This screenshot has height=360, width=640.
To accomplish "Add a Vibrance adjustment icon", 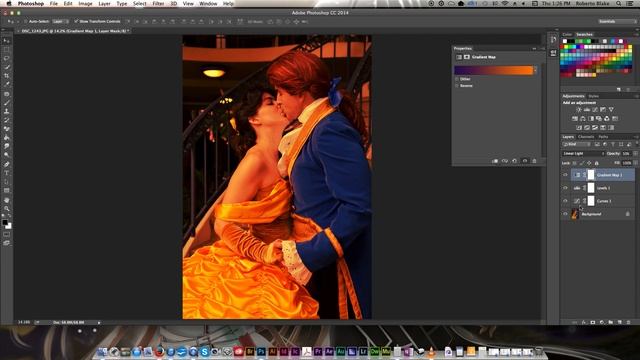I will click(611, 109).
